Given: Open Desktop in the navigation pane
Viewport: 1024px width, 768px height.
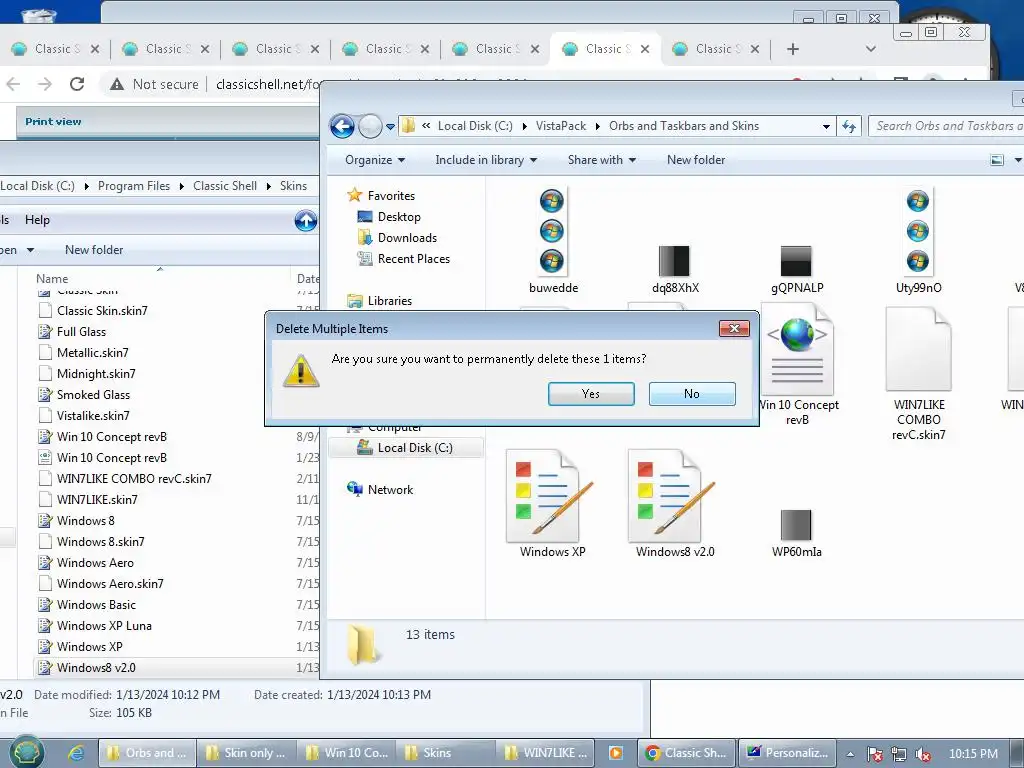Looking at the screenshot, I should [x=398, y=217].
